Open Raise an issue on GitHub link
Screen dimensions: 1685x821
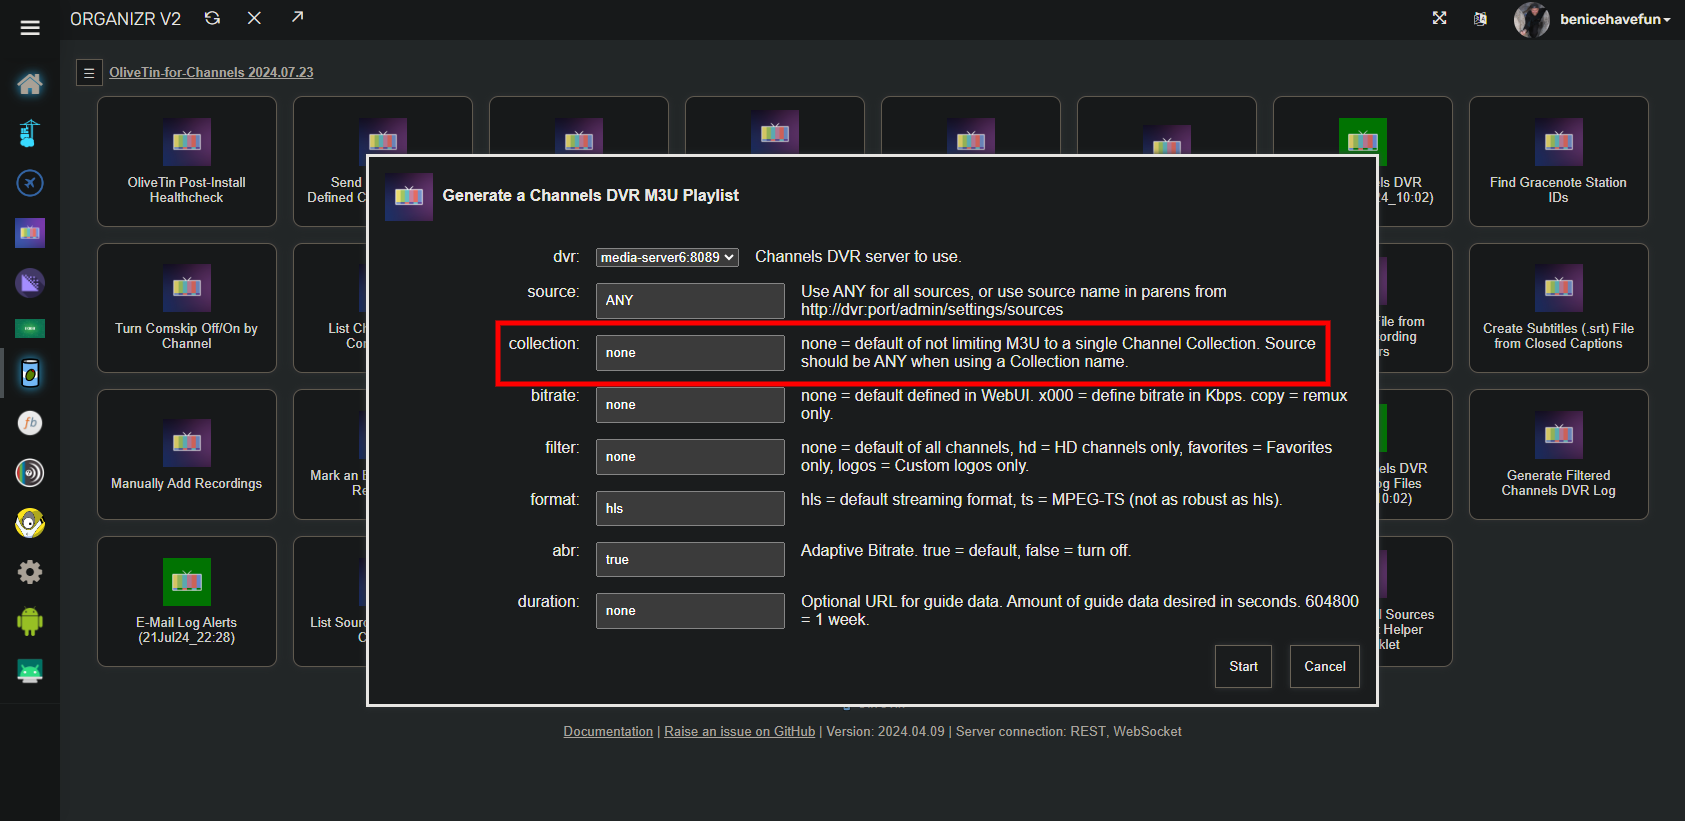click(740, 732)
